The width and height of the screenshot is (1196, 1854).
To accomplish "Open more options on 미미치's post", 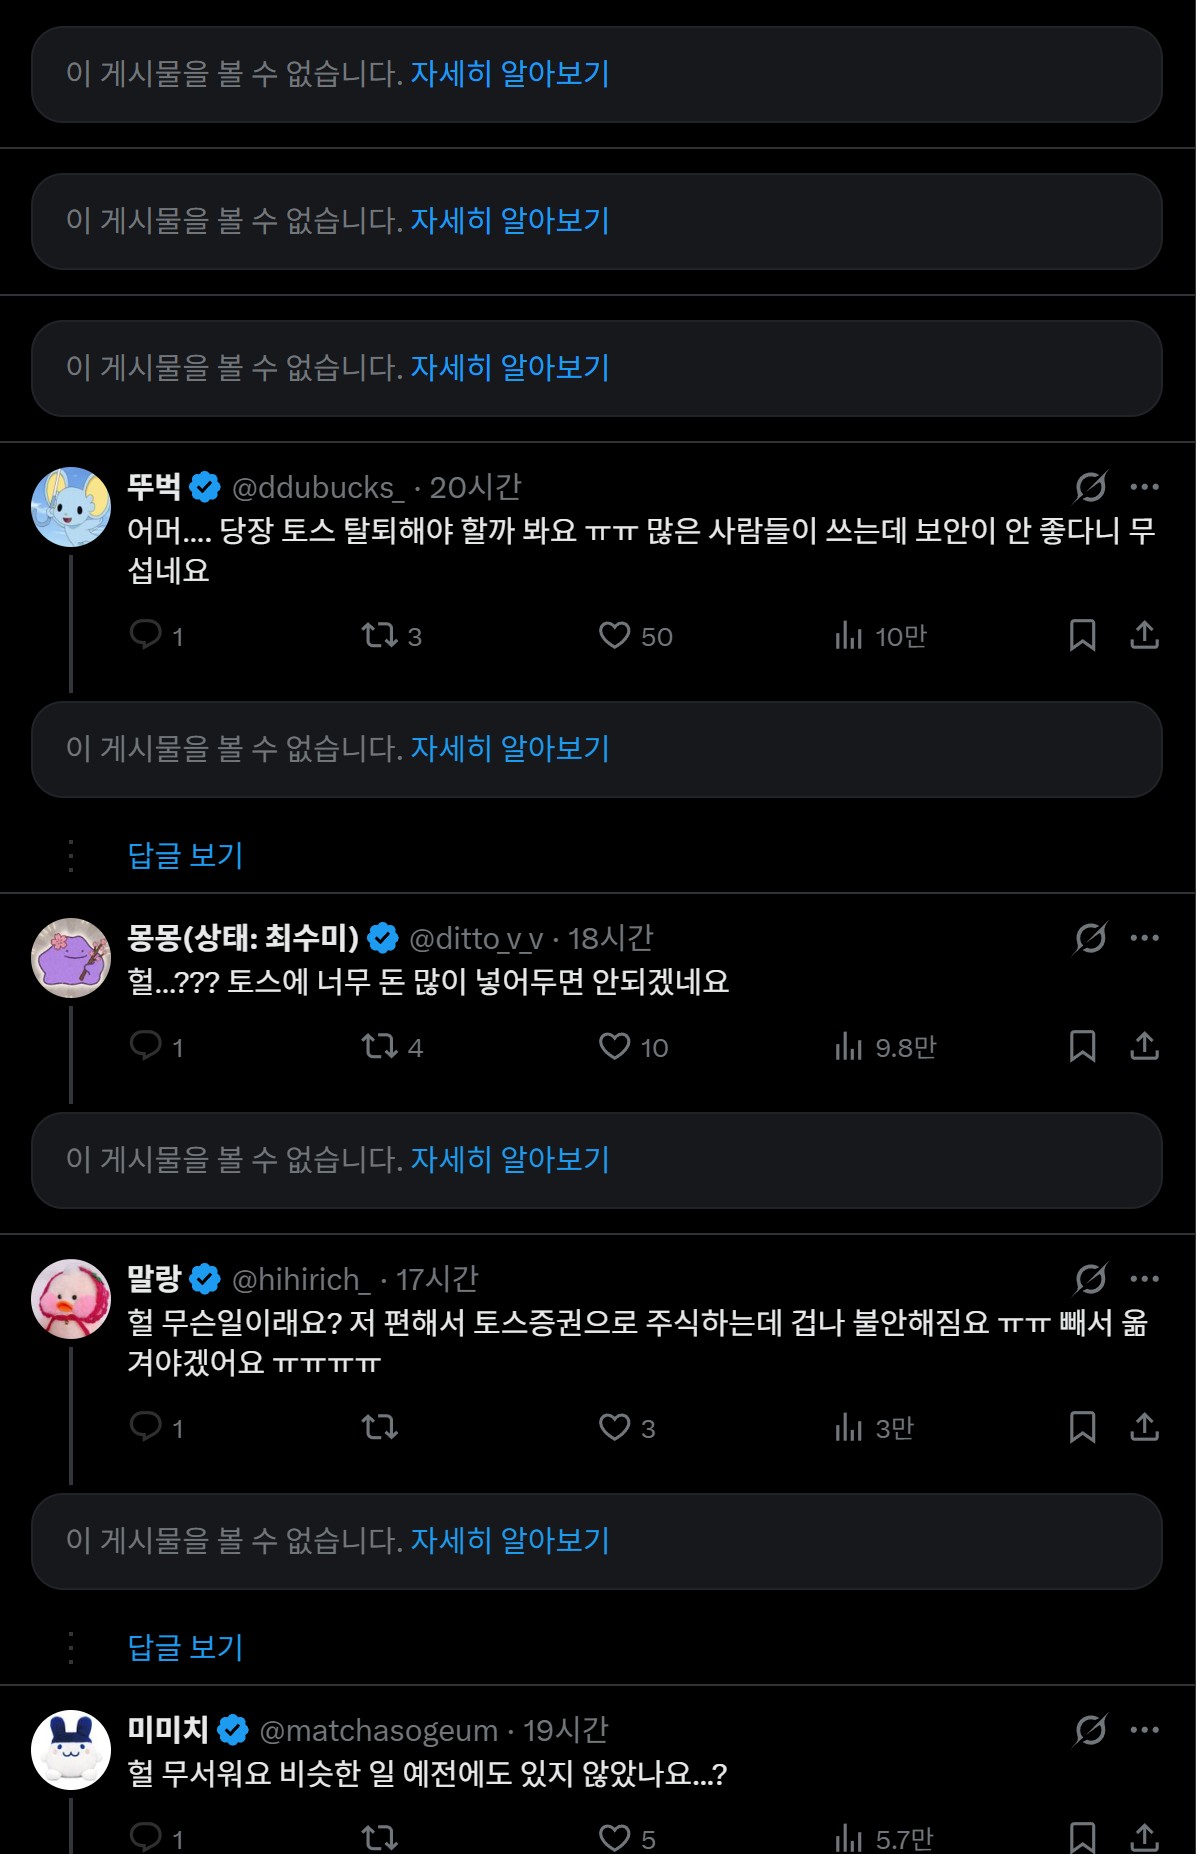I will pyautogui.click(x=1144, y=1730).
